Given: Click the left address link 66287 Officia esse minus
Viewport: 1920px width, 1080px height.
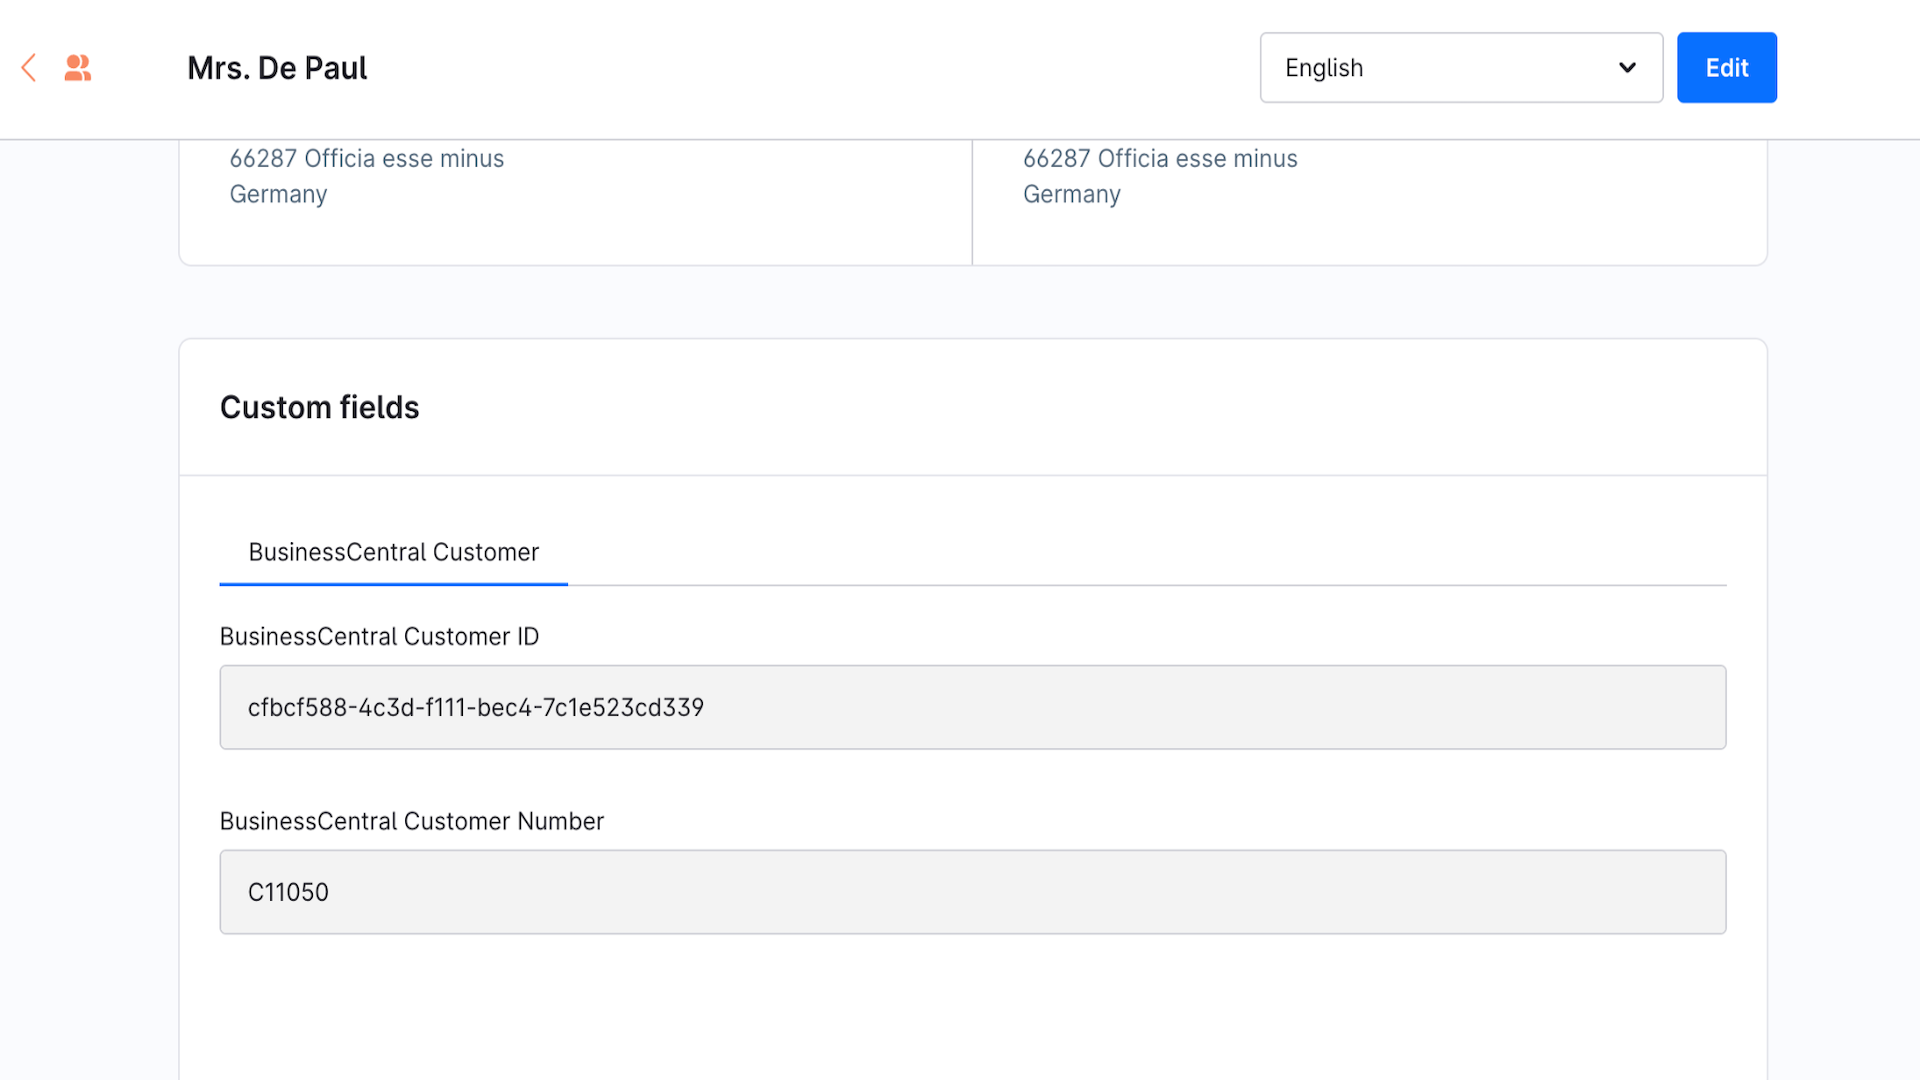Looking at the screenshot, I should [366, 158].
